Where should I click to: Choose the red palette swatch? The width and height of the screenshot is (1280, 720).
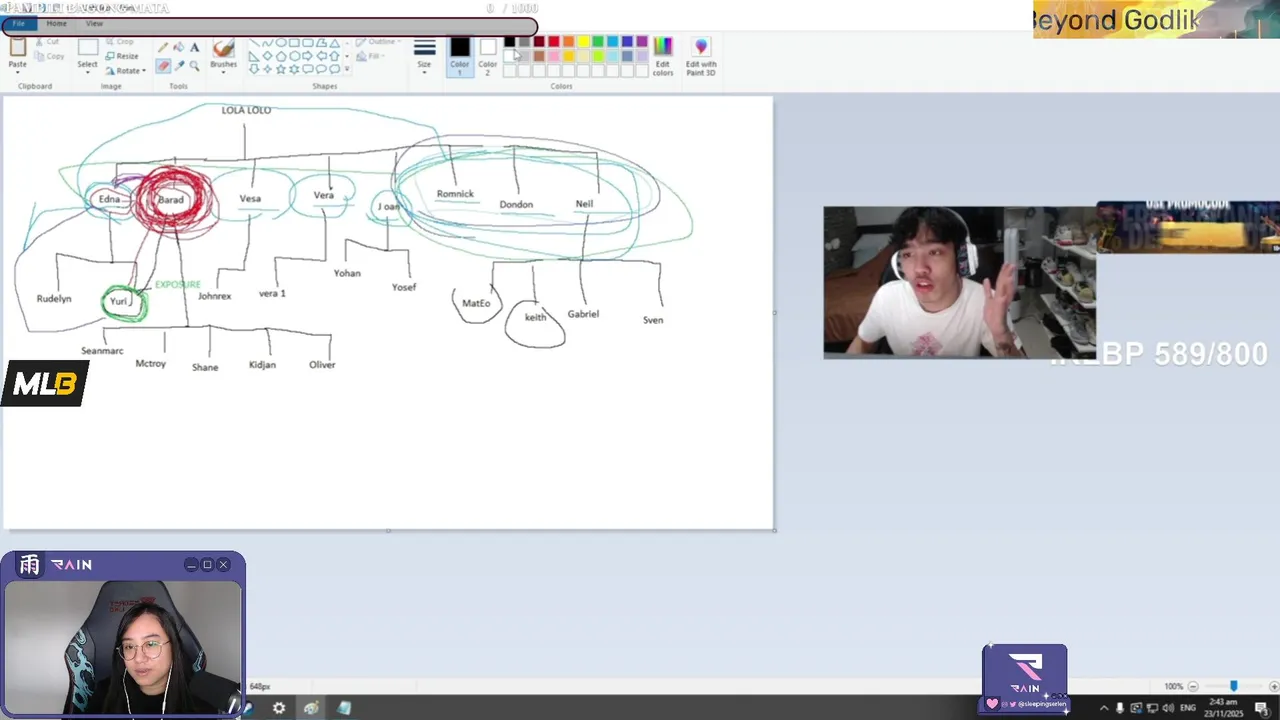(553, 42)
